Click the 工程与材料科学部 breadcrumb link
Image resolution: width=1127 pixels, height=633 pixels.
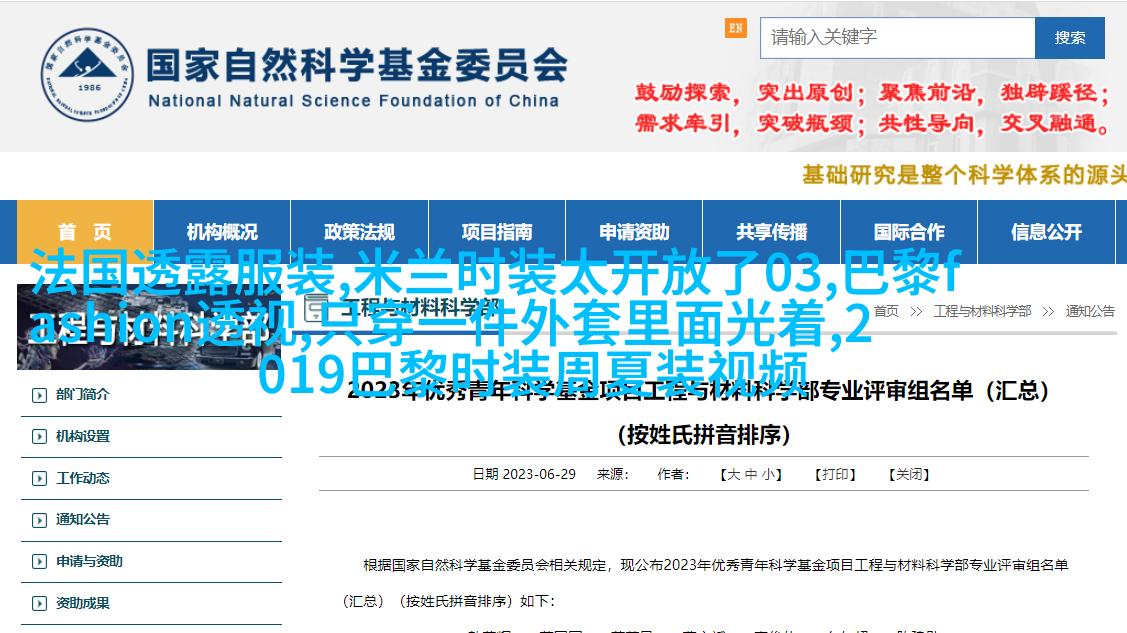pos(983,311)
